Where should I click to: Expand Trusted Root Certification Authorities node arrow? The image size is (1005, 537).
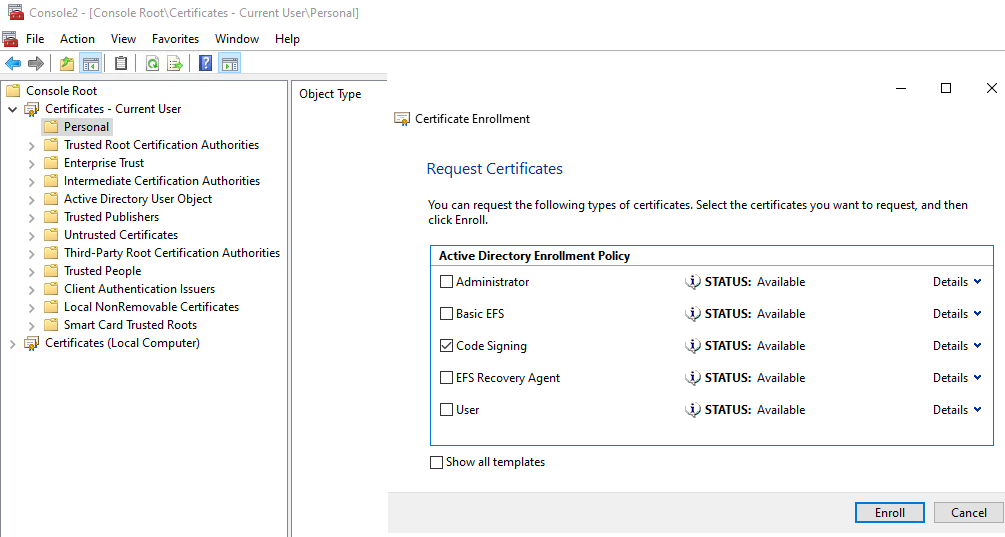(31, 146)
